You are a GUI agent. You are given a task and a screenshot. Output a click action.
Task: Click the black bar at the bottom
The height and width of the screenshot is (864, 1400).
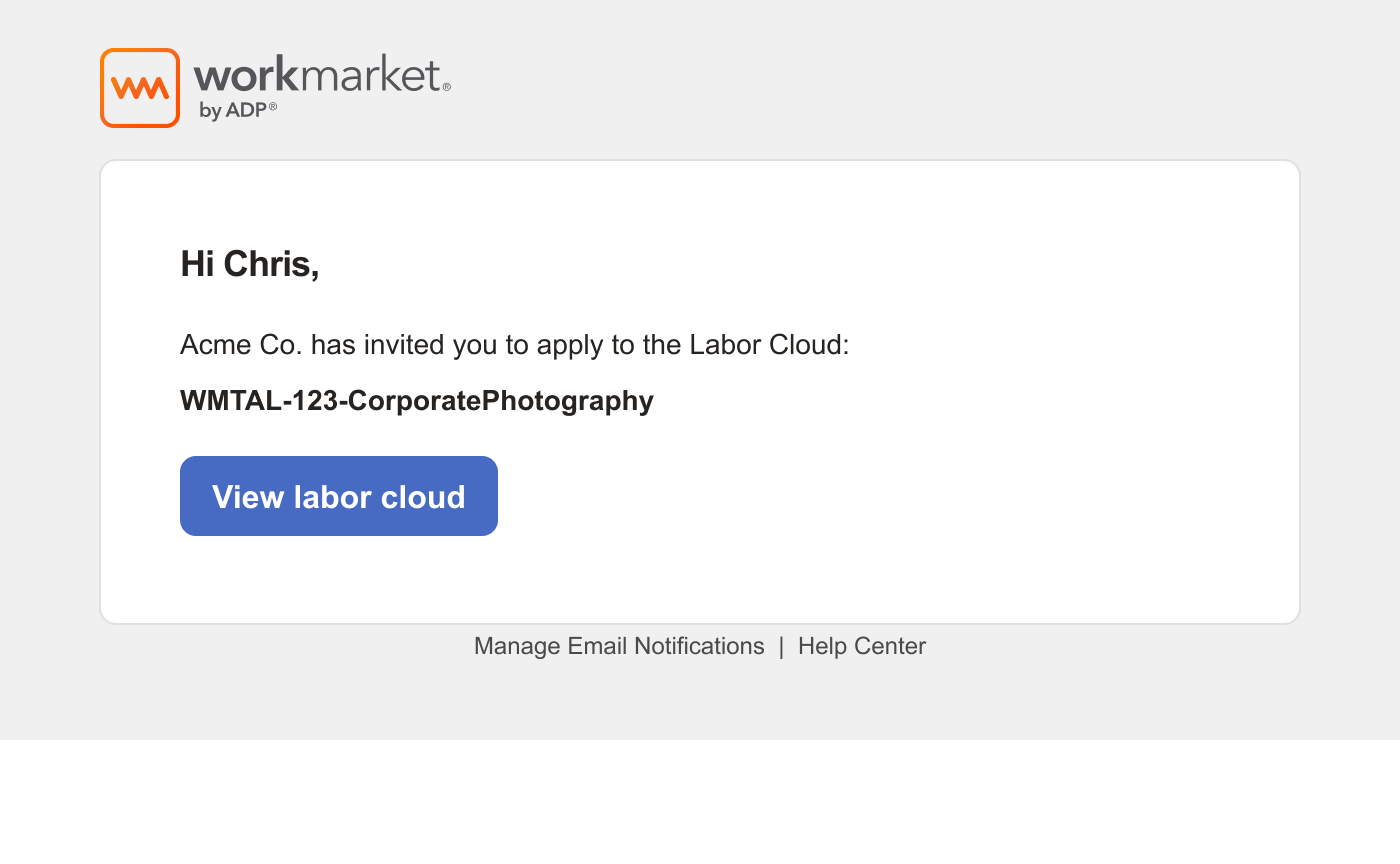point(700,802)
